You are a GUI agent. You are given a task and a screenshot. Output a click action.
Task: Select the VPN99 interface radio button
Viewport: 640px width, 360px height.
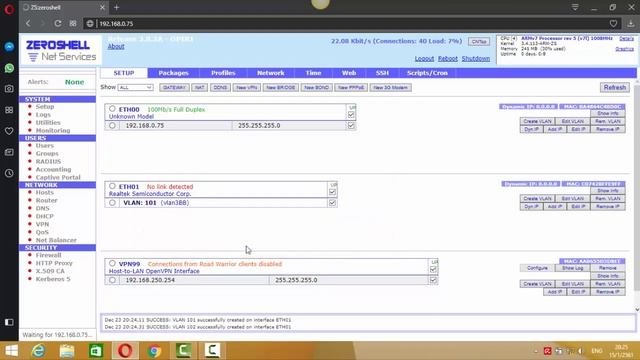click(x=112, y=263)
